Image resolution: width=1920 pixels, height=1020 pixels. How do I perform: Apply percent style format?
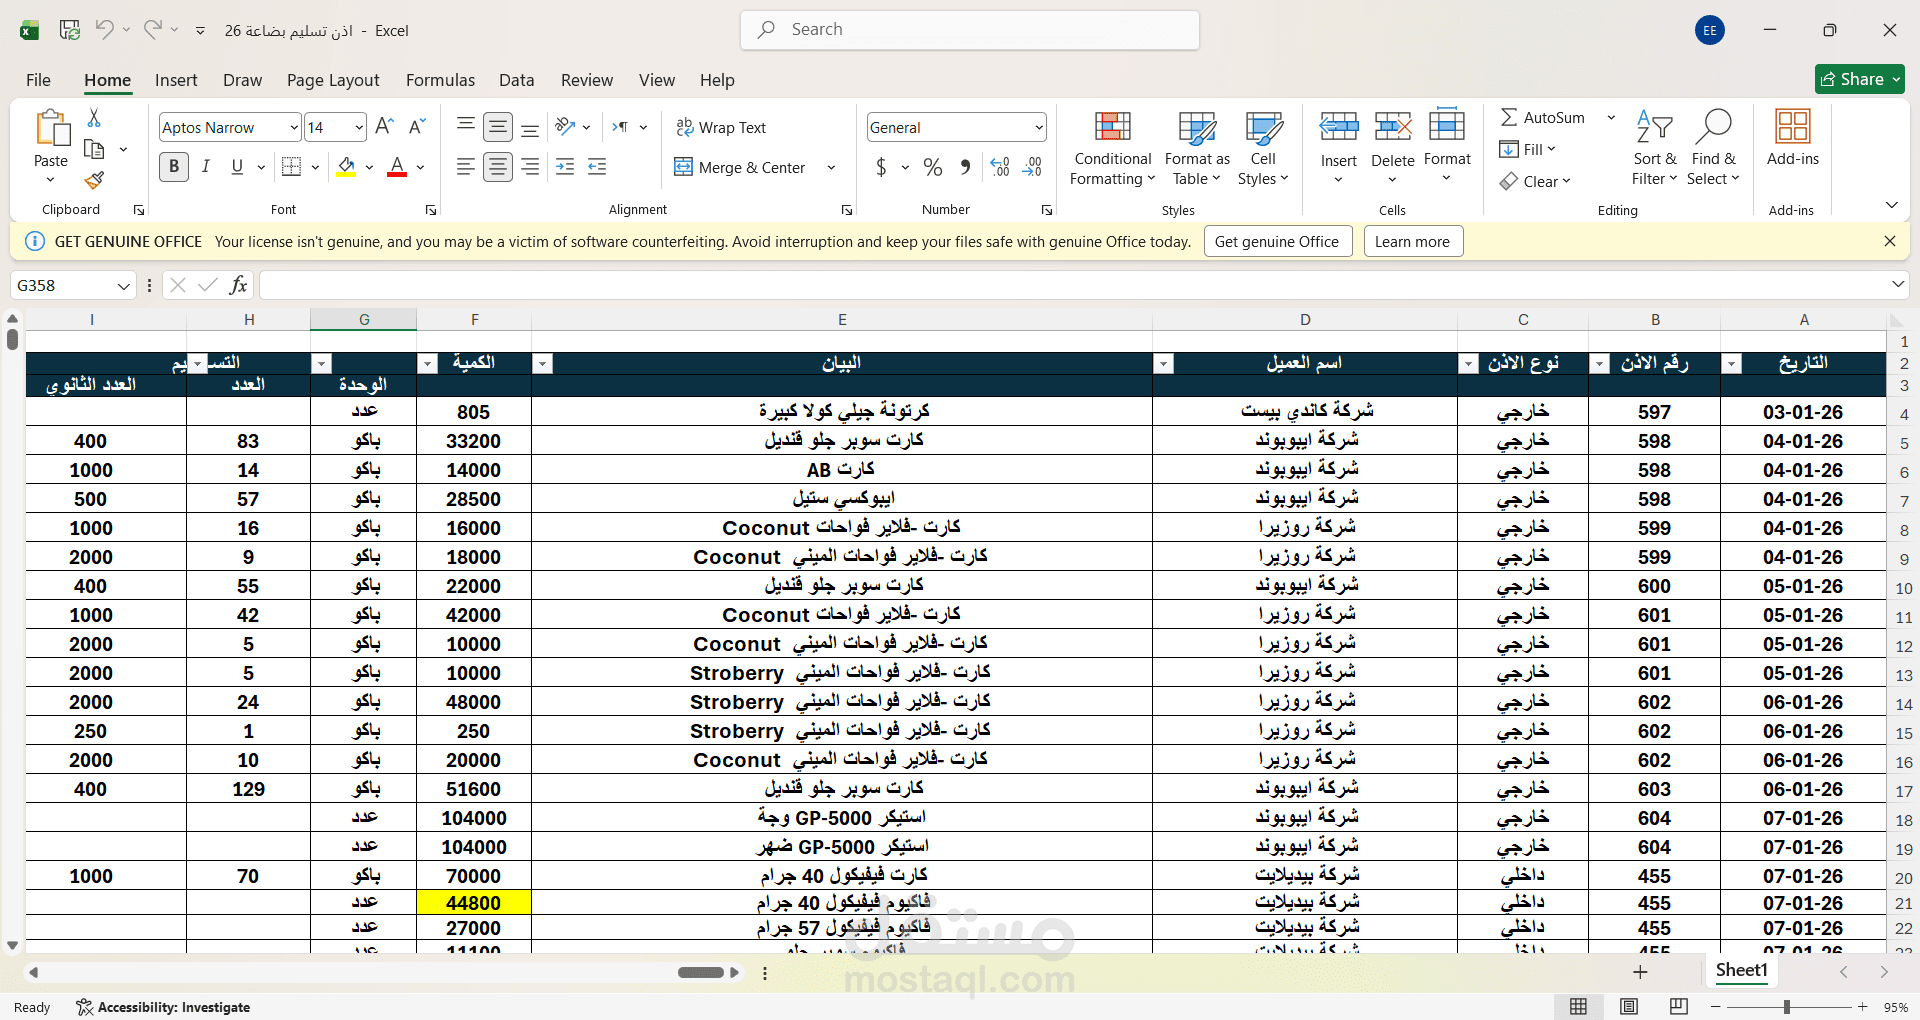(933, 167)
